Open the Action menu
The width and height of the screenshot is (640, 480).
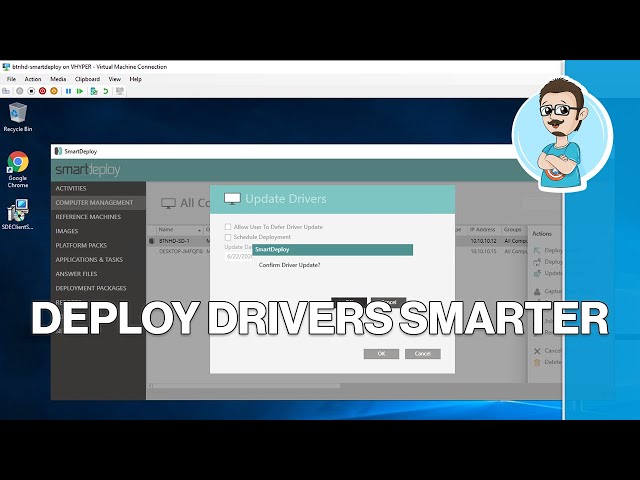point(33,79)
